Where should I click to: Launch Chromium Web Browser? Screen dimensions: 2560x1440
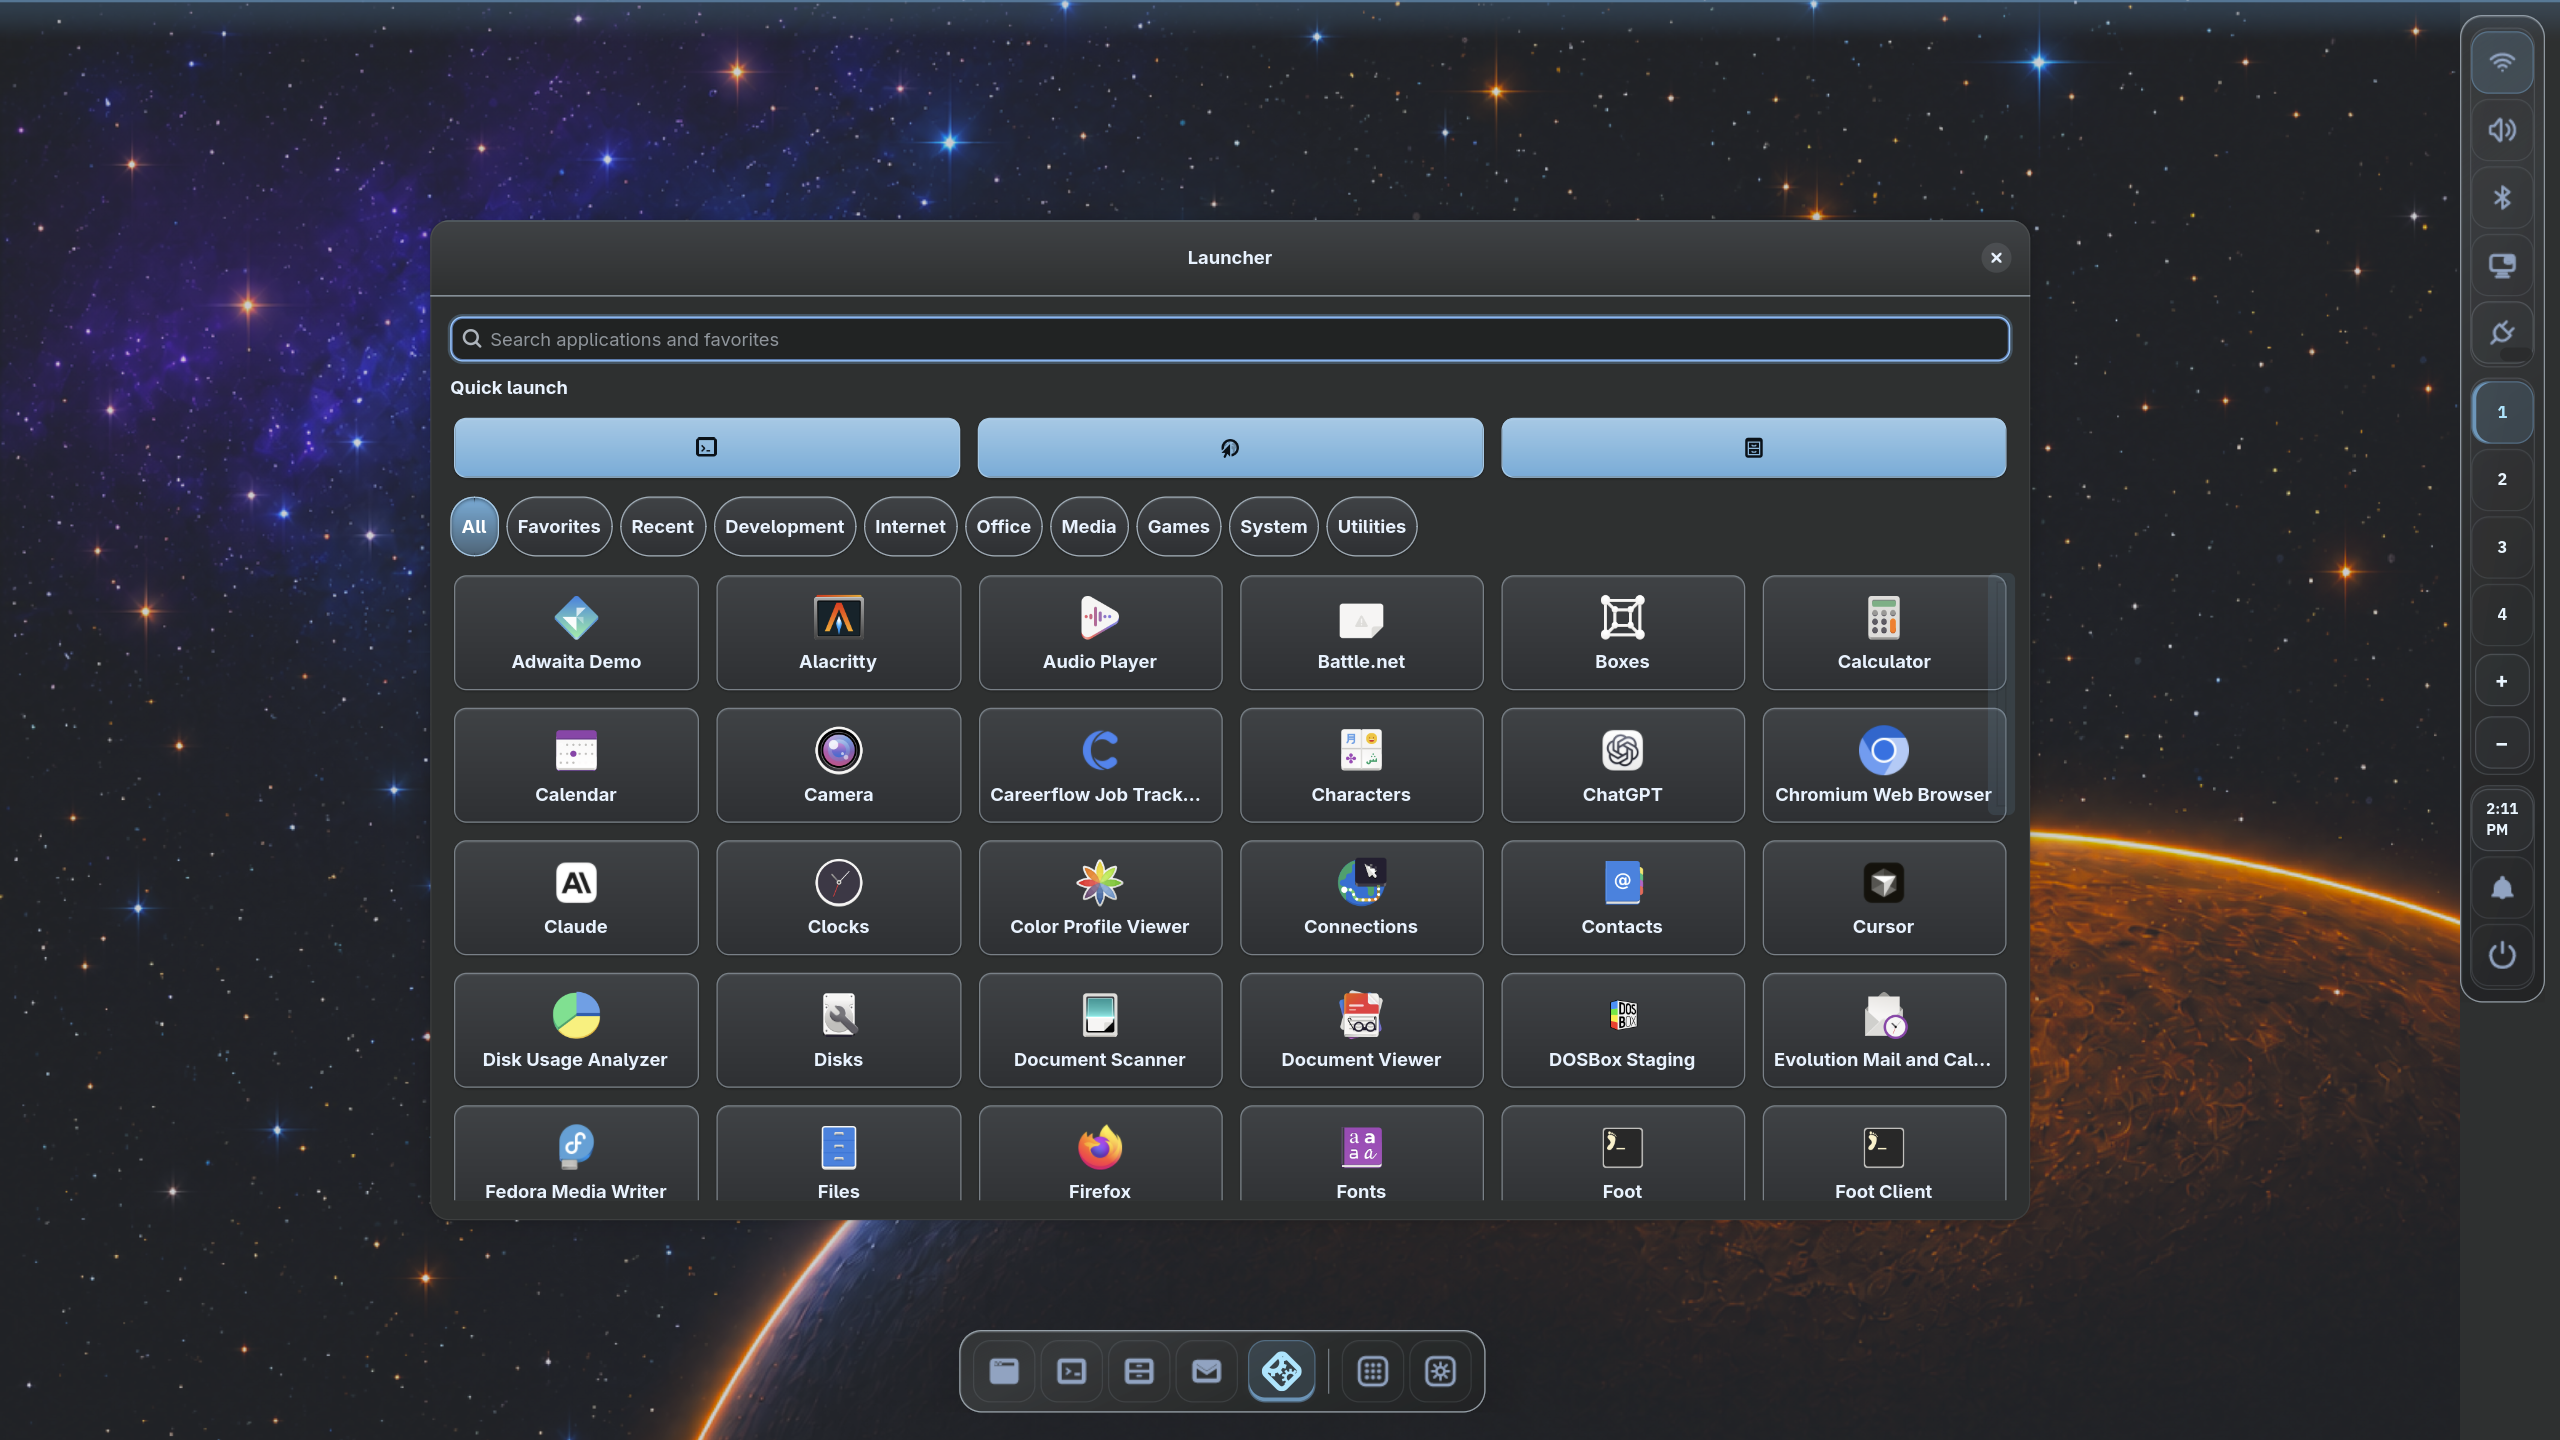(1883, 765)
